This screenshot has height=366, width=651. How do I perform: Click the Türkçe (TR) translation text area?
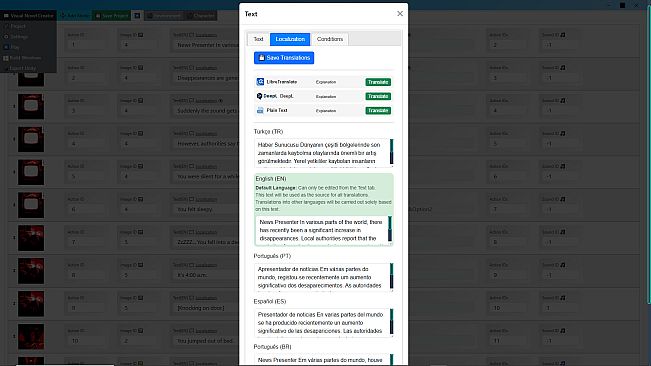(x=322, y=152)
